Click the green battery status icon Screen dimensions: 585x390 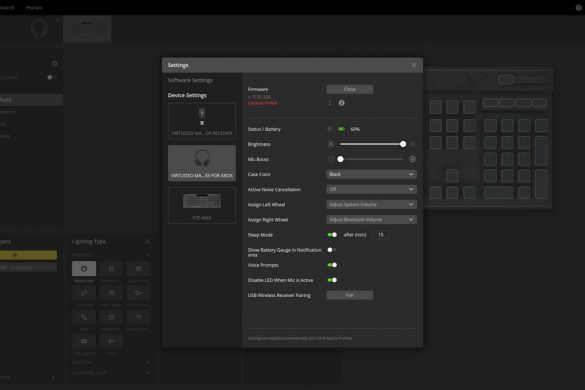[341, 129]
